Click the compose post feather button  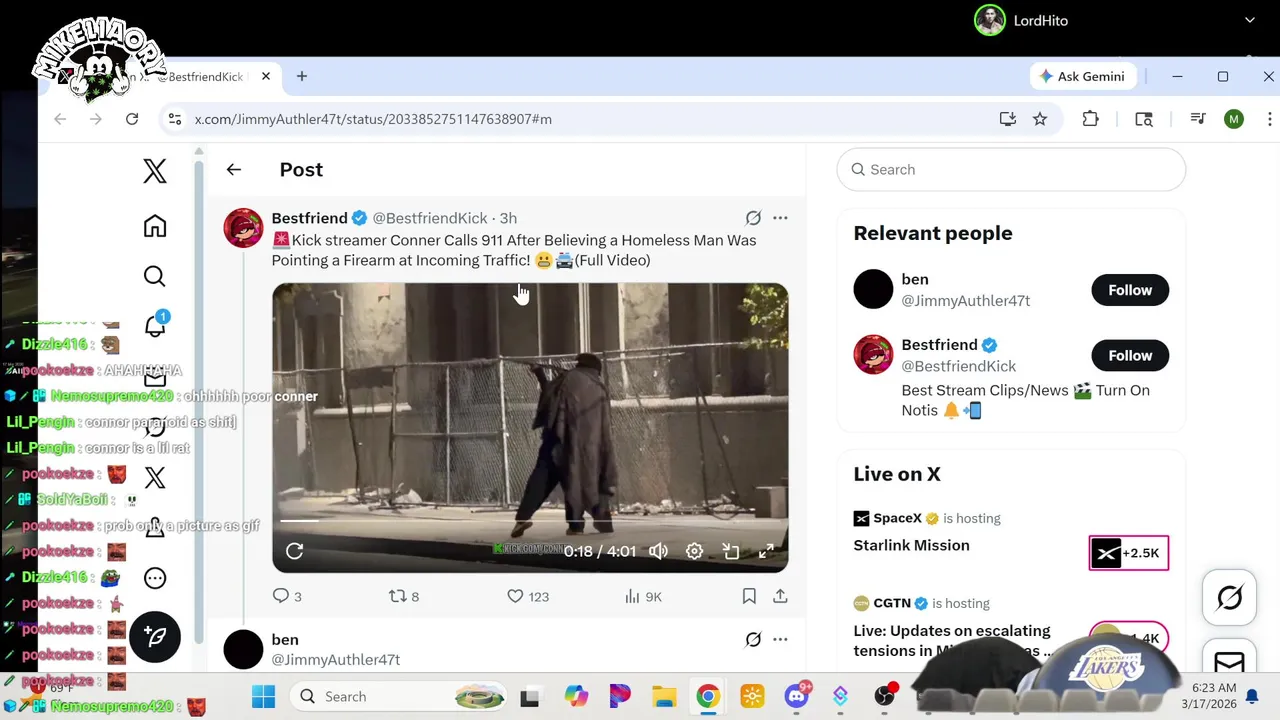point(155,636)
